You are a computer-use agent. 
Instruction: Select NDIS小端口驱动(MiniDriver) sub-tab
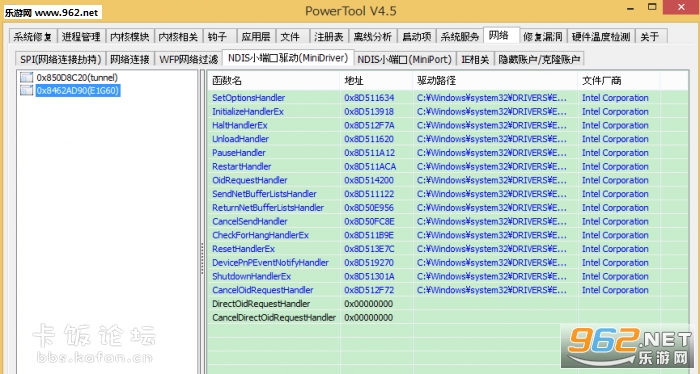288,58
